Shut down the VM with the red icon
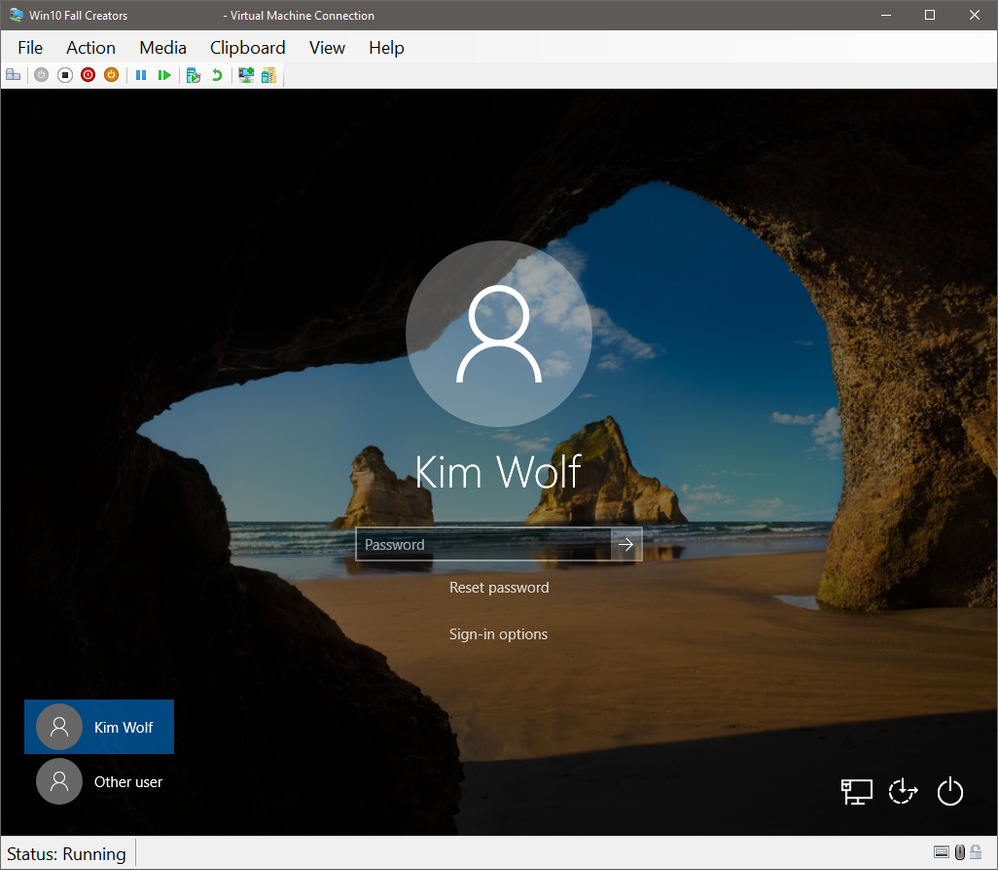The height and width of the screenshot is (870, 998). [88, 75]
